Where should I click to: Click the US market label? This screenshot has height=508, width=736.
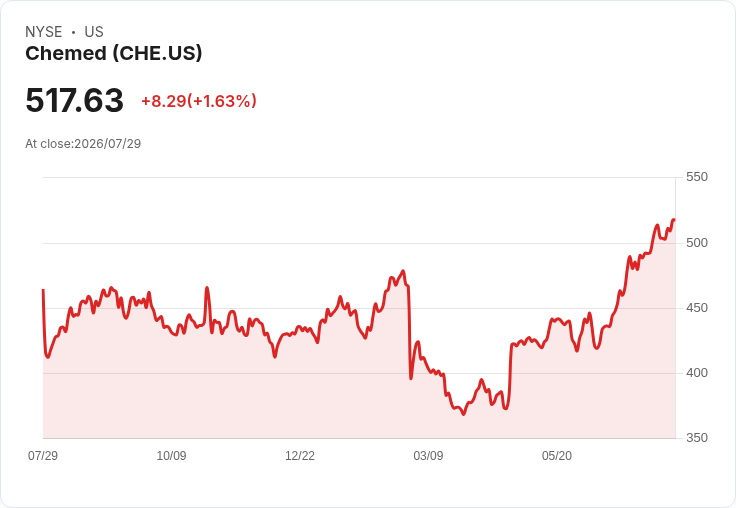(94, 32)
